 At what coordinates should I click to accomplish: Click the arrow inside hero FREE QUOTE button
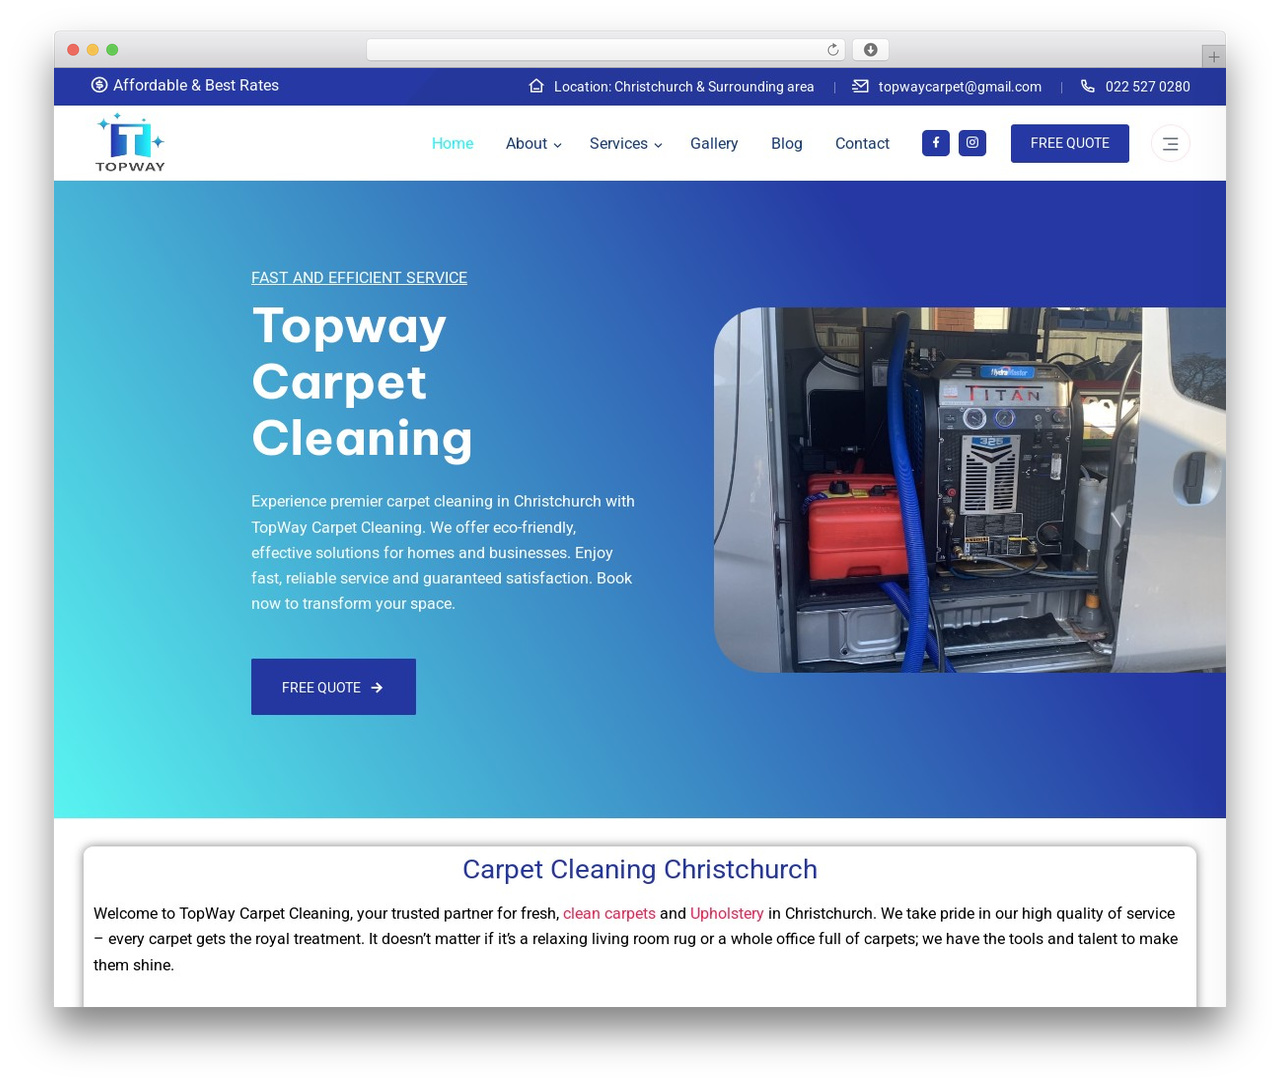[377, 688]
